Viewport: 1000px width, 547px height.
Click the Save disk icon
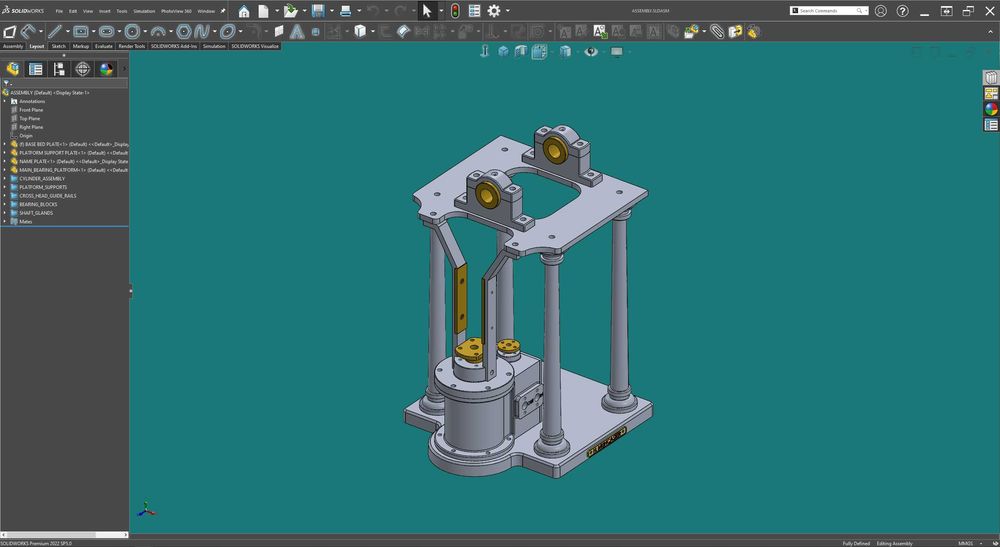(x=318, y=11)
